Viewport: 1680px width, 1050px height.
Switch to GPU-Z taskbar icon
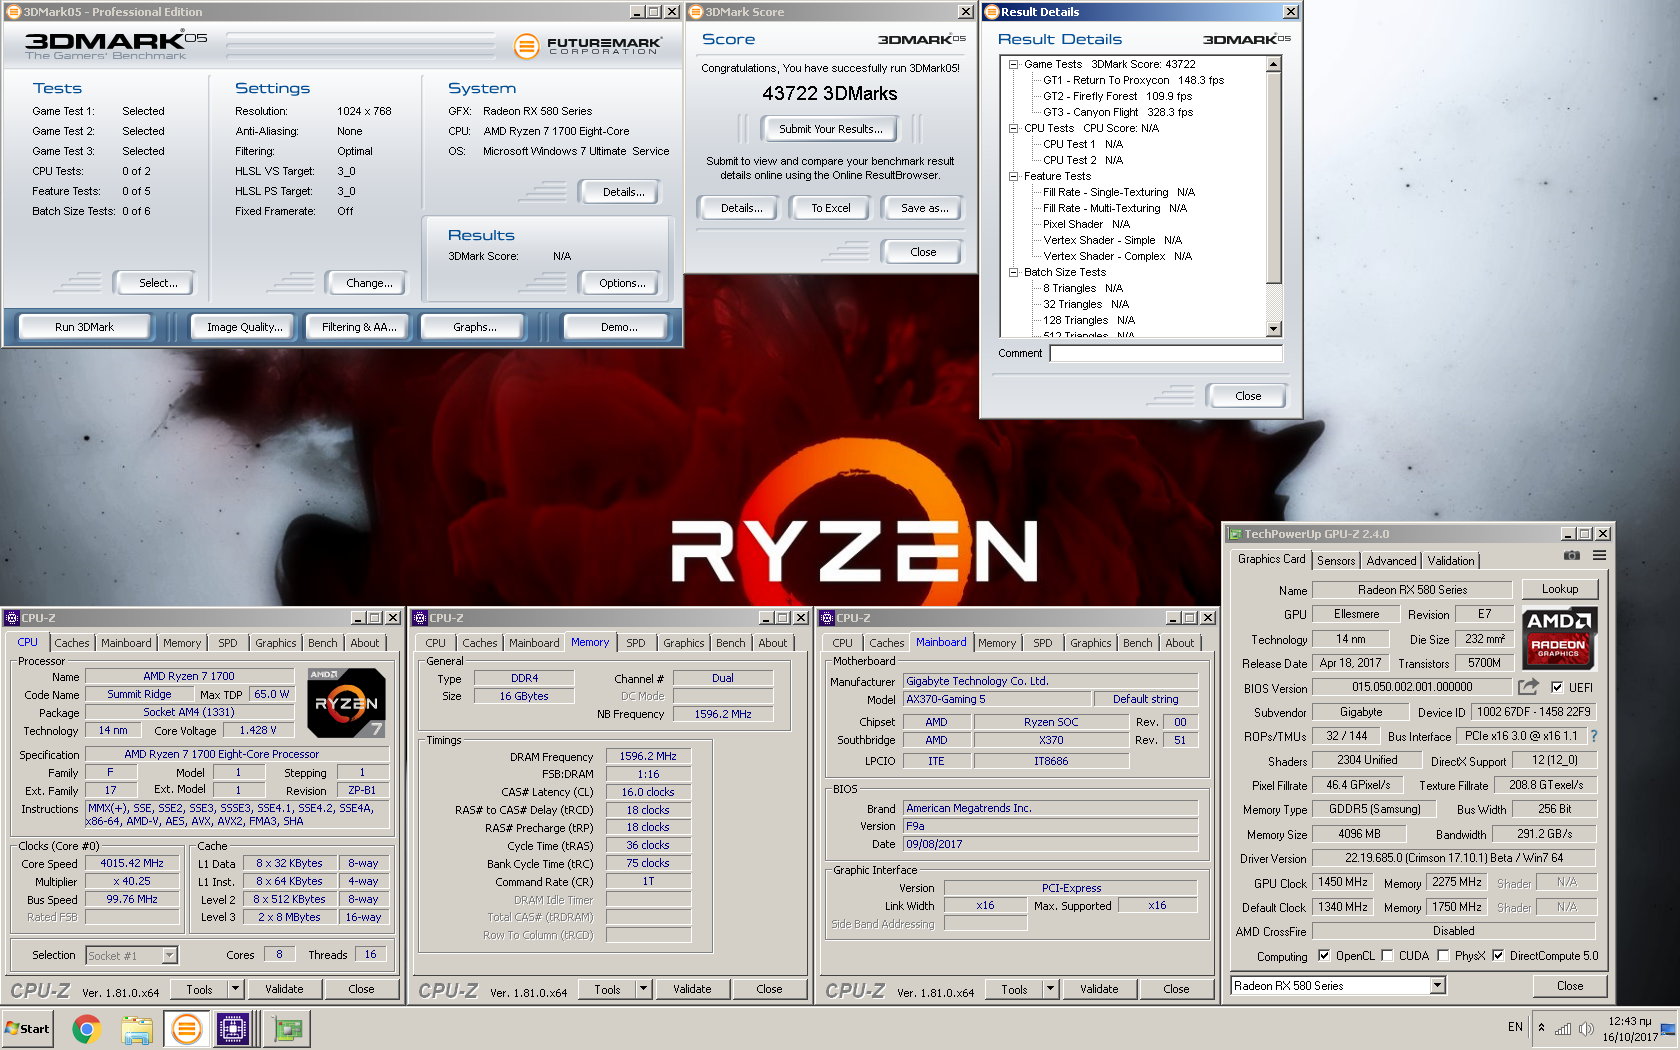[x=288, y=1028]
